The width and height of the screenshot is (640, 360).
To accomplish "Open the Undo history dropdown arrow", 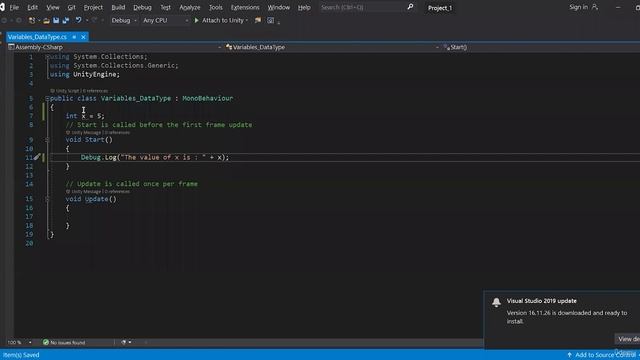I will click(87, 20).
